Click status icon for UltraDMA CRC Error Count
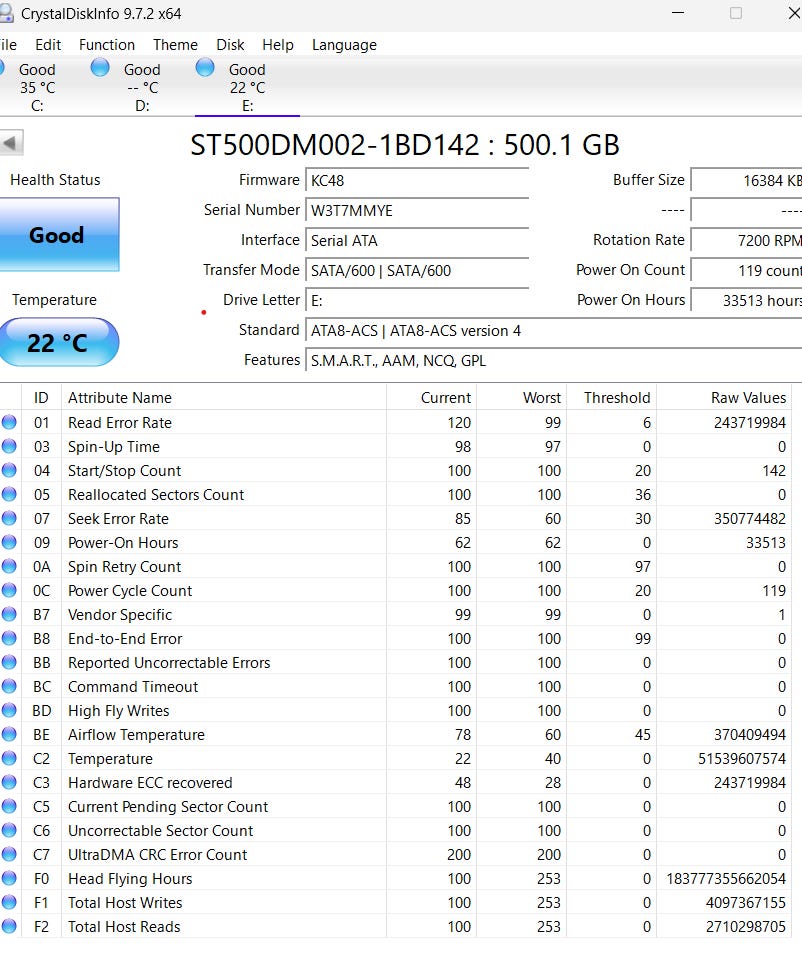The height and width of the screenshot is (972, 802). point(9,854)
